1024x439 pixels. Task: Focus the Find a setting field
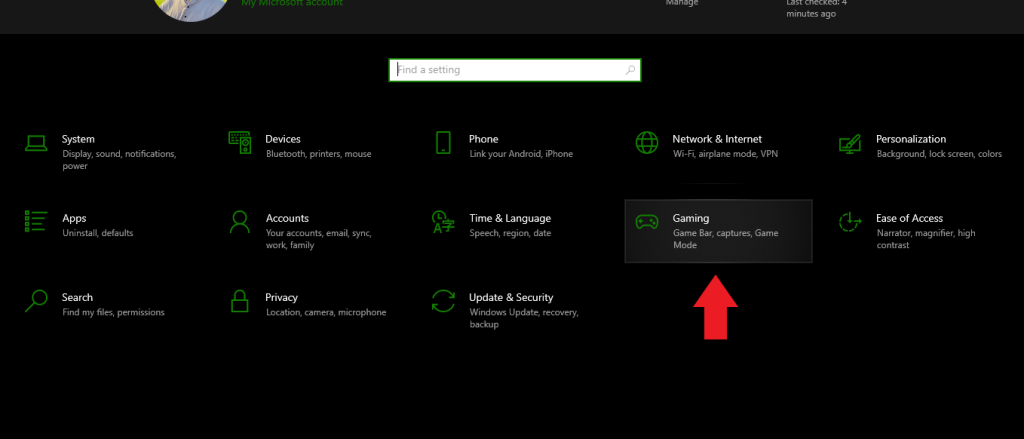point(515,70)
